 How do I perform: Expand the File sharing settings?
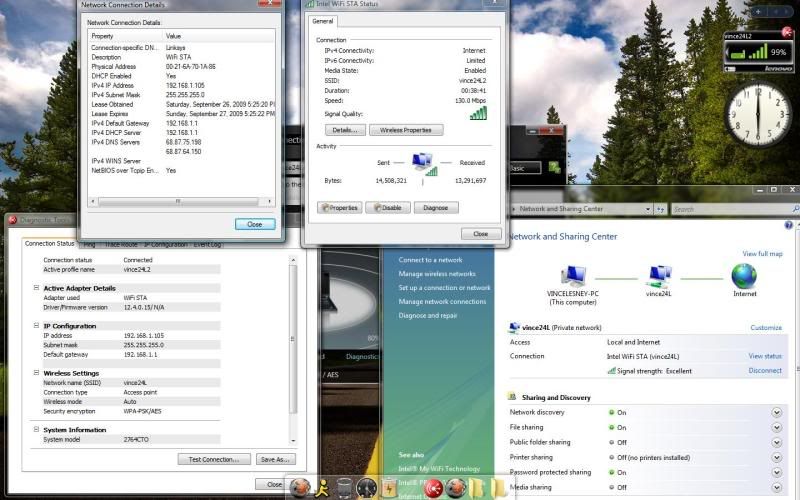pyautogui.click(x=776, y=427)
